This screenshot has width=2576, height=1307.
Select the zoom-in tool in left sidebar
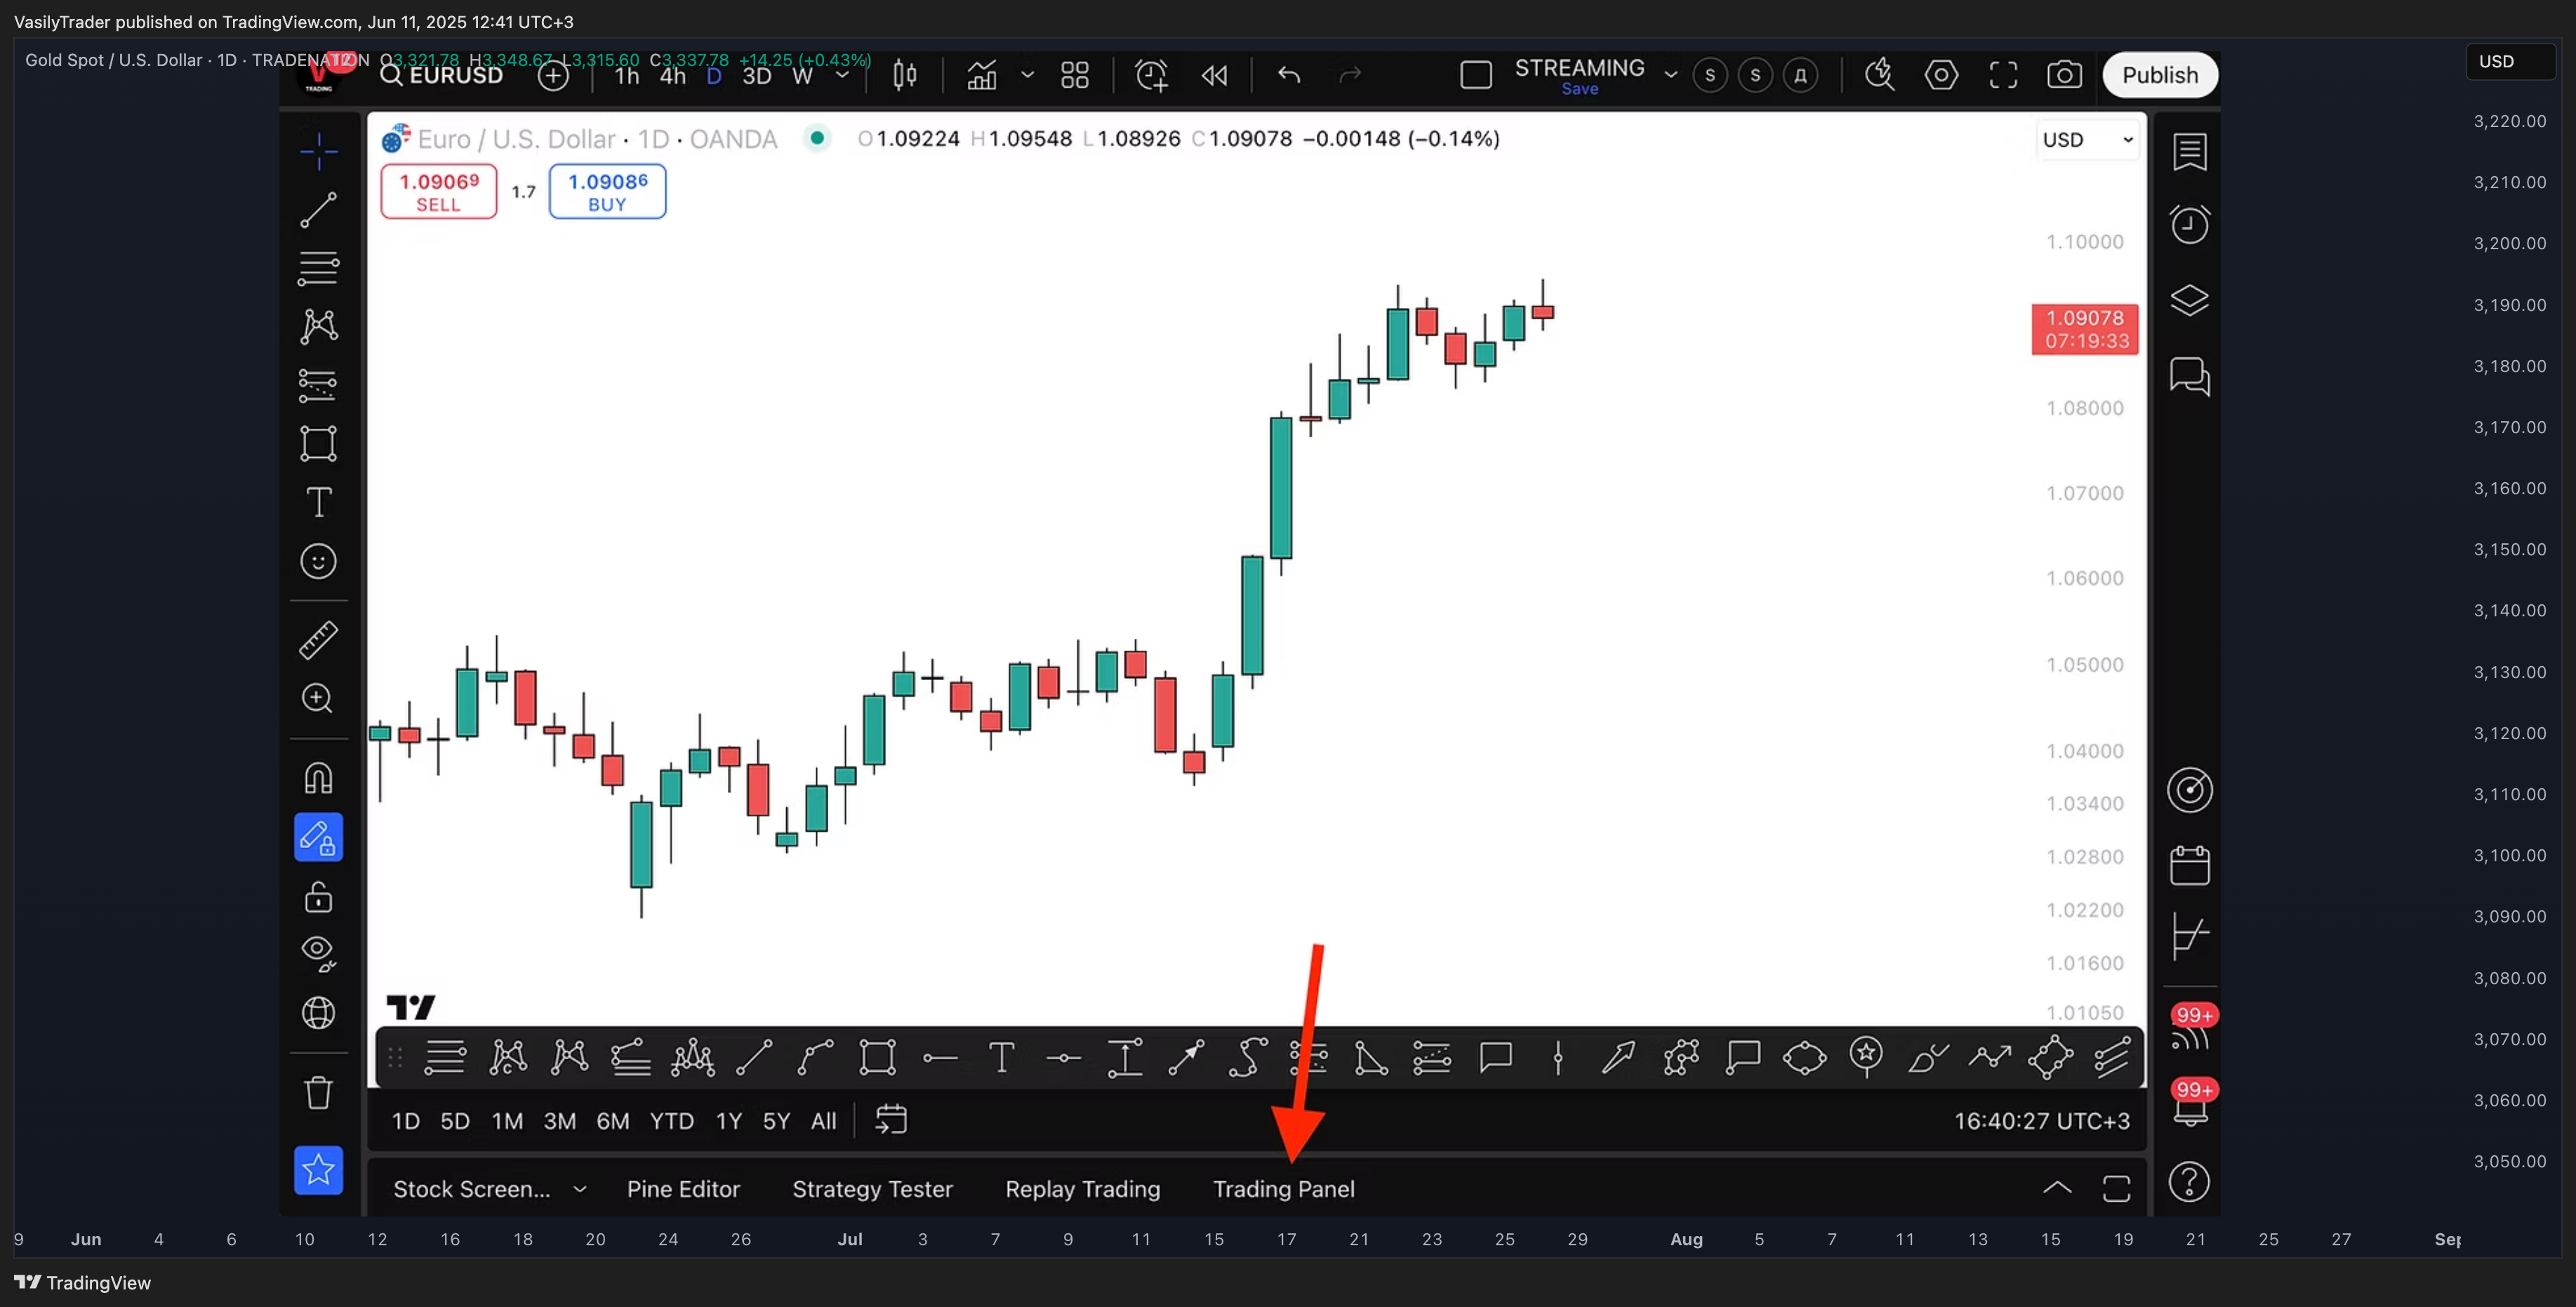(x=319, y=698)
